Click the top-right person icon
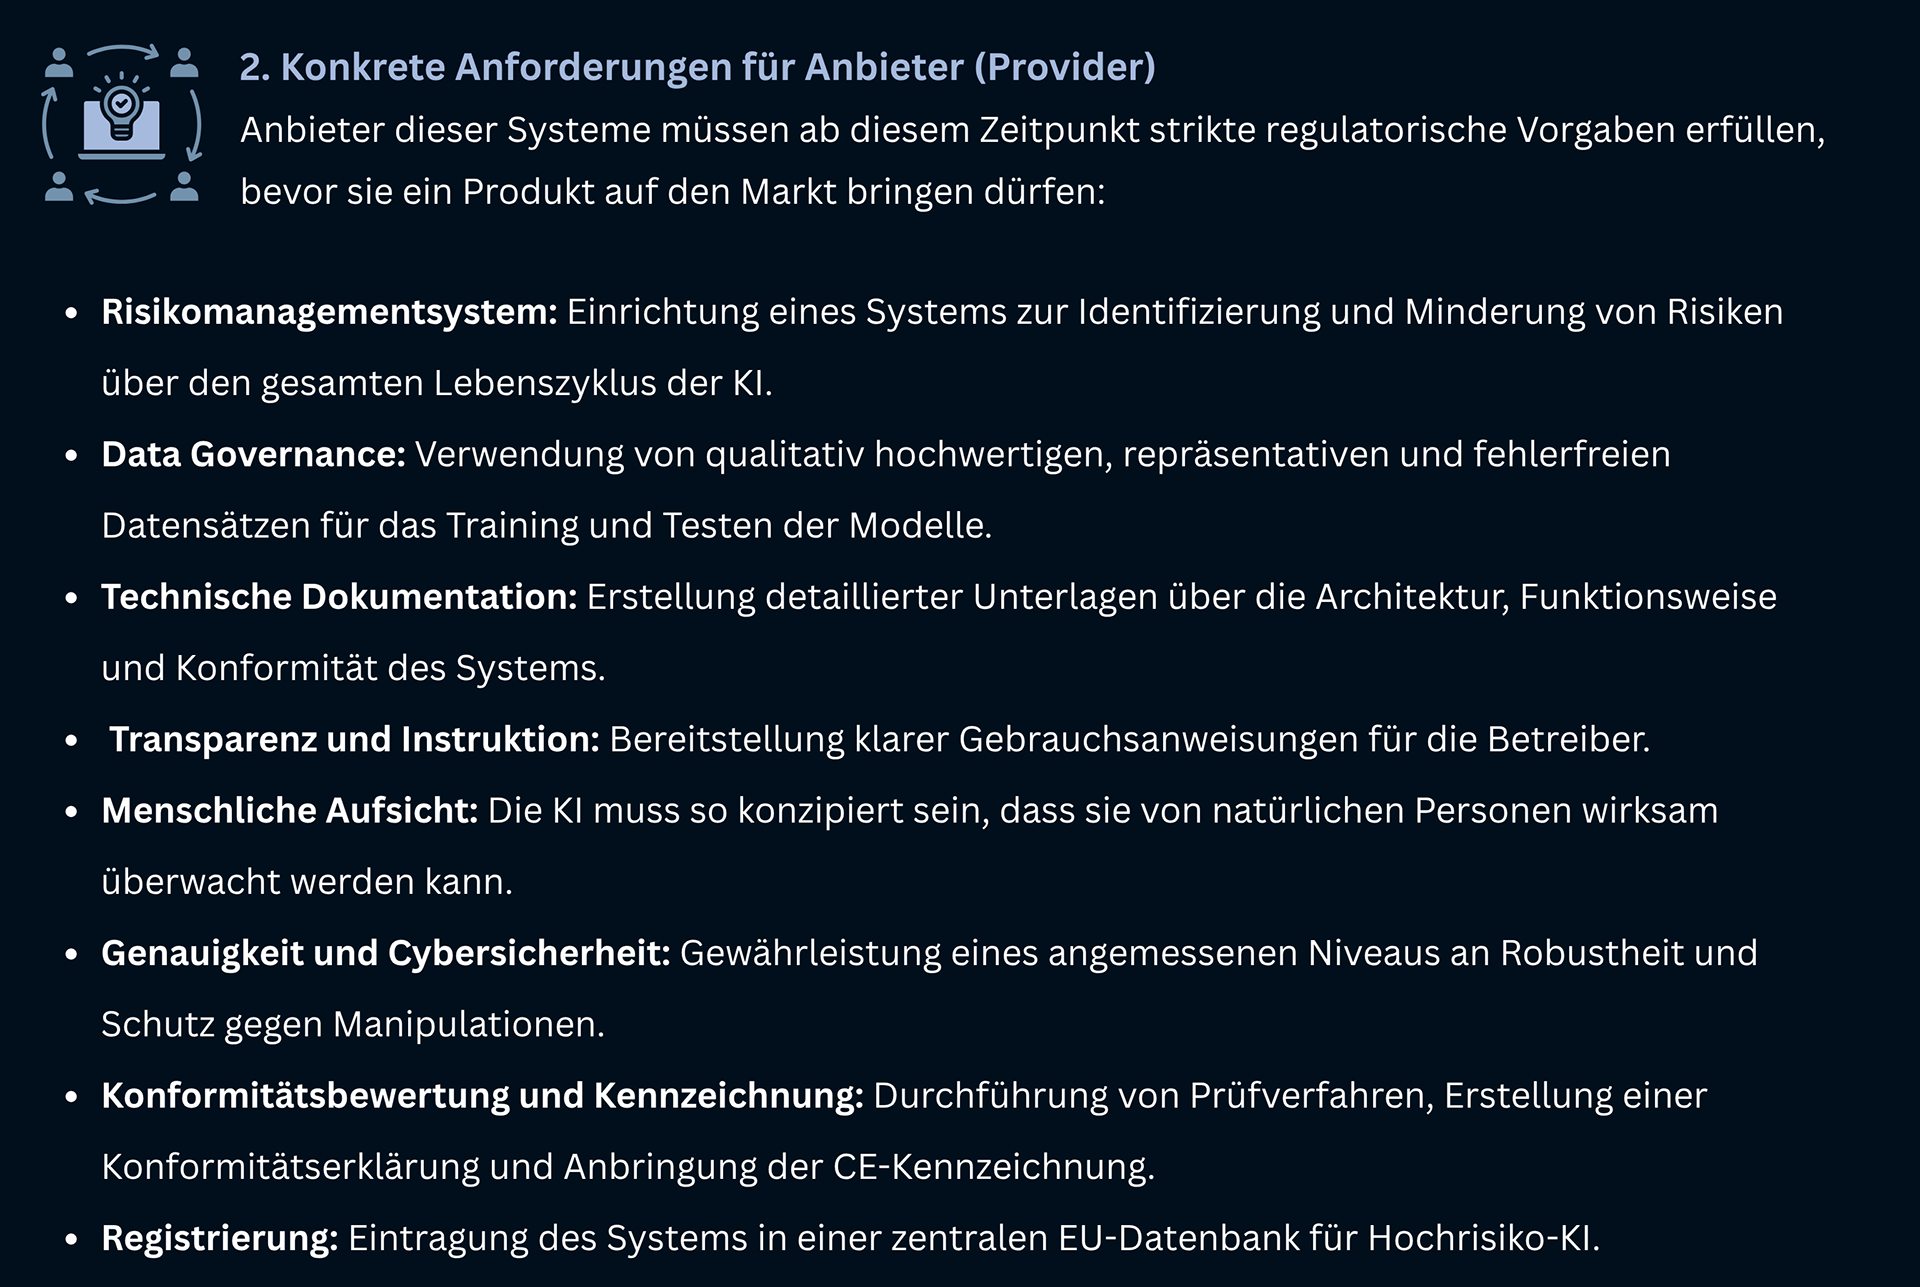 [183, 63]
